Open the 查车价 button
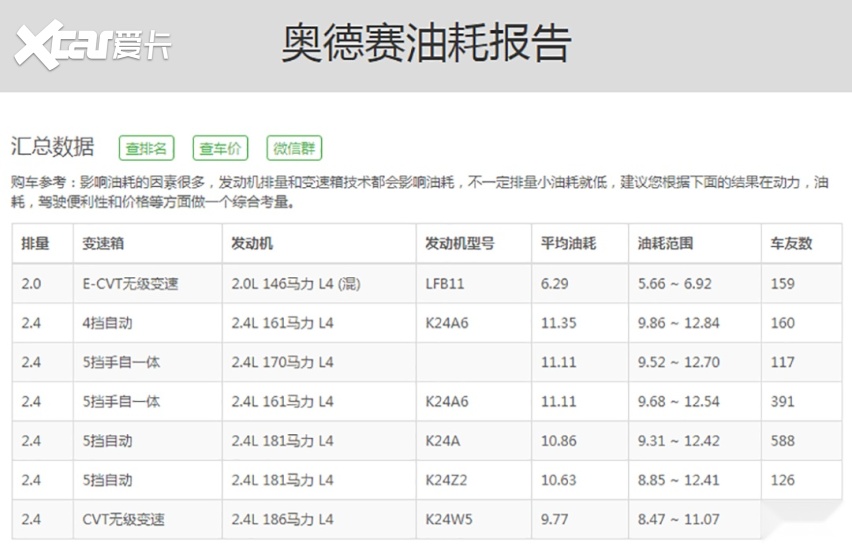Screen dimensions: 852x558 click(220, 148)
